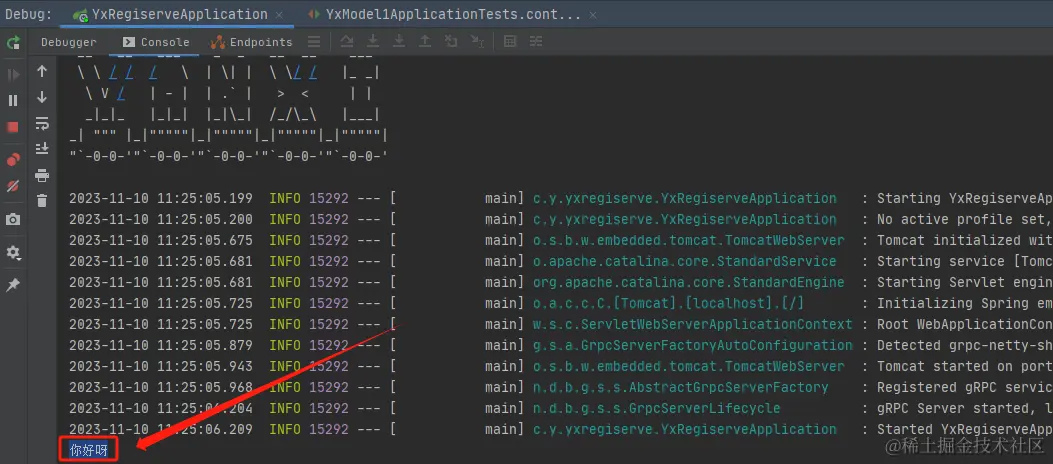Click the camera thread dump icon
Image resolution: width=1053 pixels, height=464 pixels.
[x=13, y=220]
